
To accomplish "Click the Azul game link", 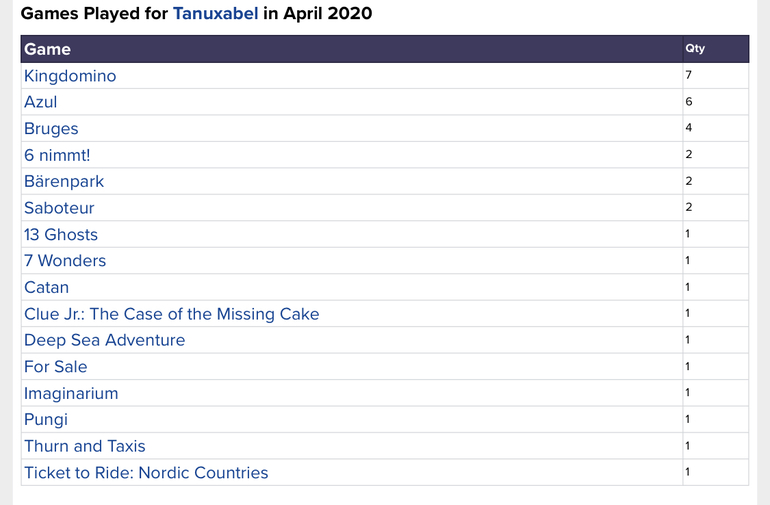I will click(41, 102).
